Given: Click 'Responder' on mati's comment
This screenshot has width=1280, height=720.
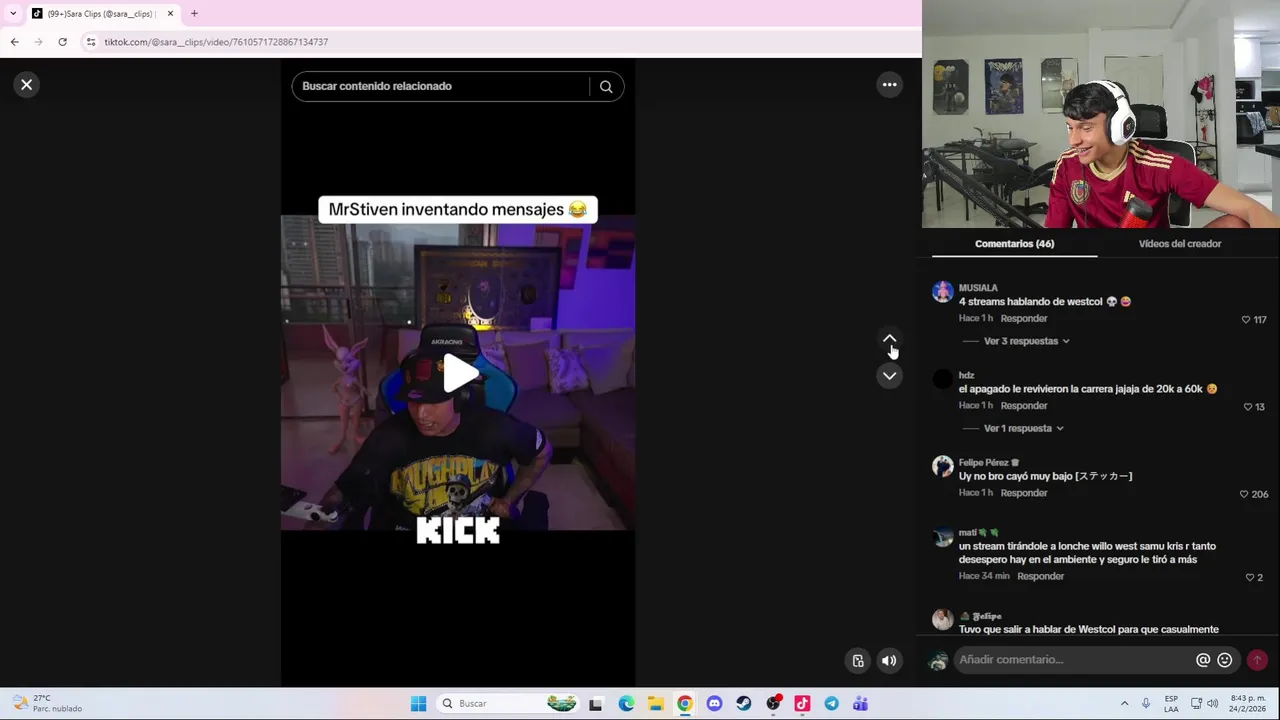Looking at the screenshot, I should tap(1040, 576).
